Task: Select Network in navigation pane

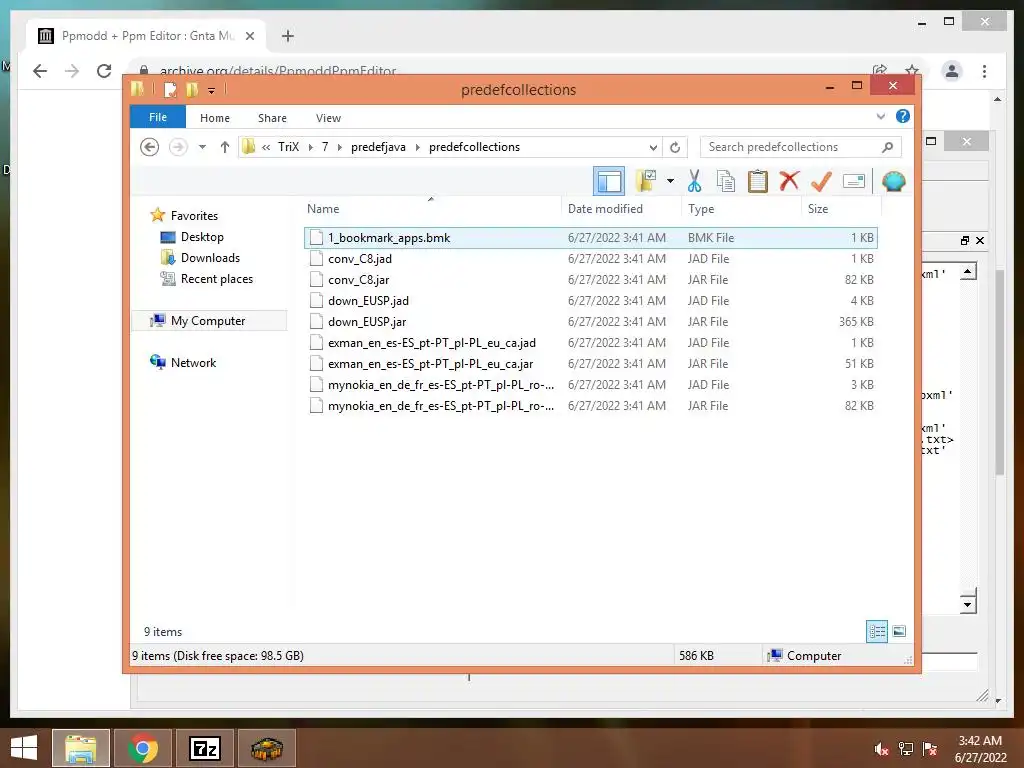Action: [193, 362]
